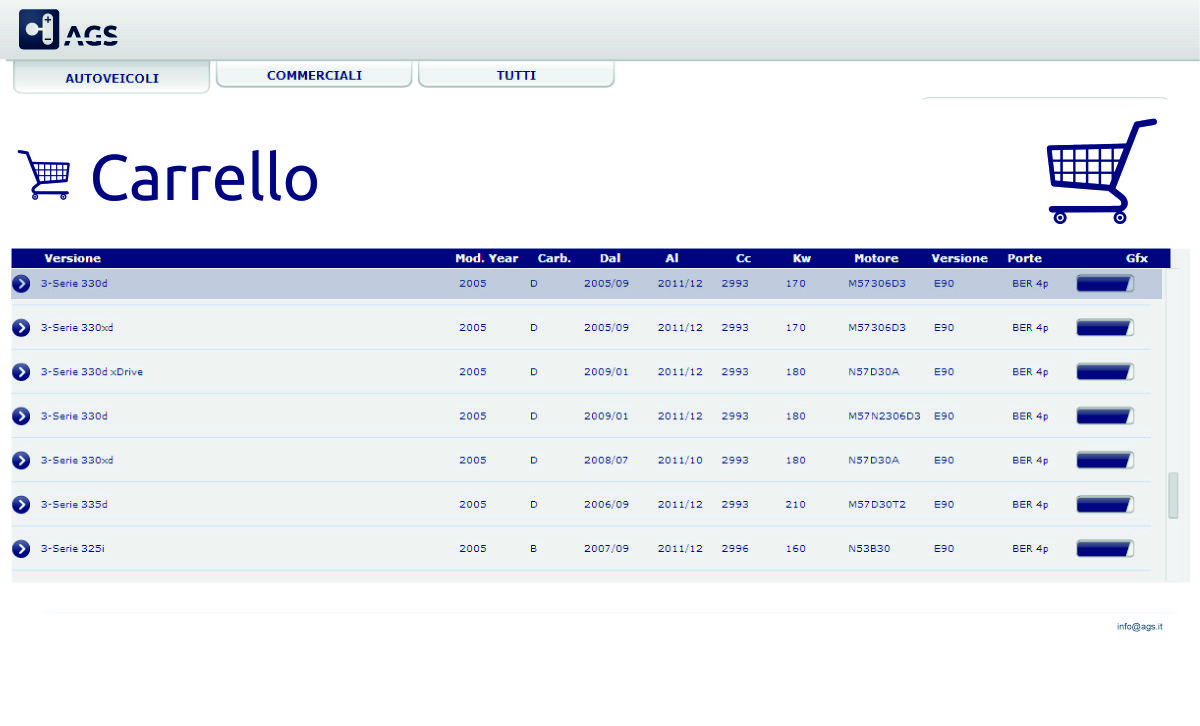The width and height of the screenshot is (1200, 726).
Task: Open arrow icon for 3-Serie 330d 170 kW row
Action: coord(21,284)
